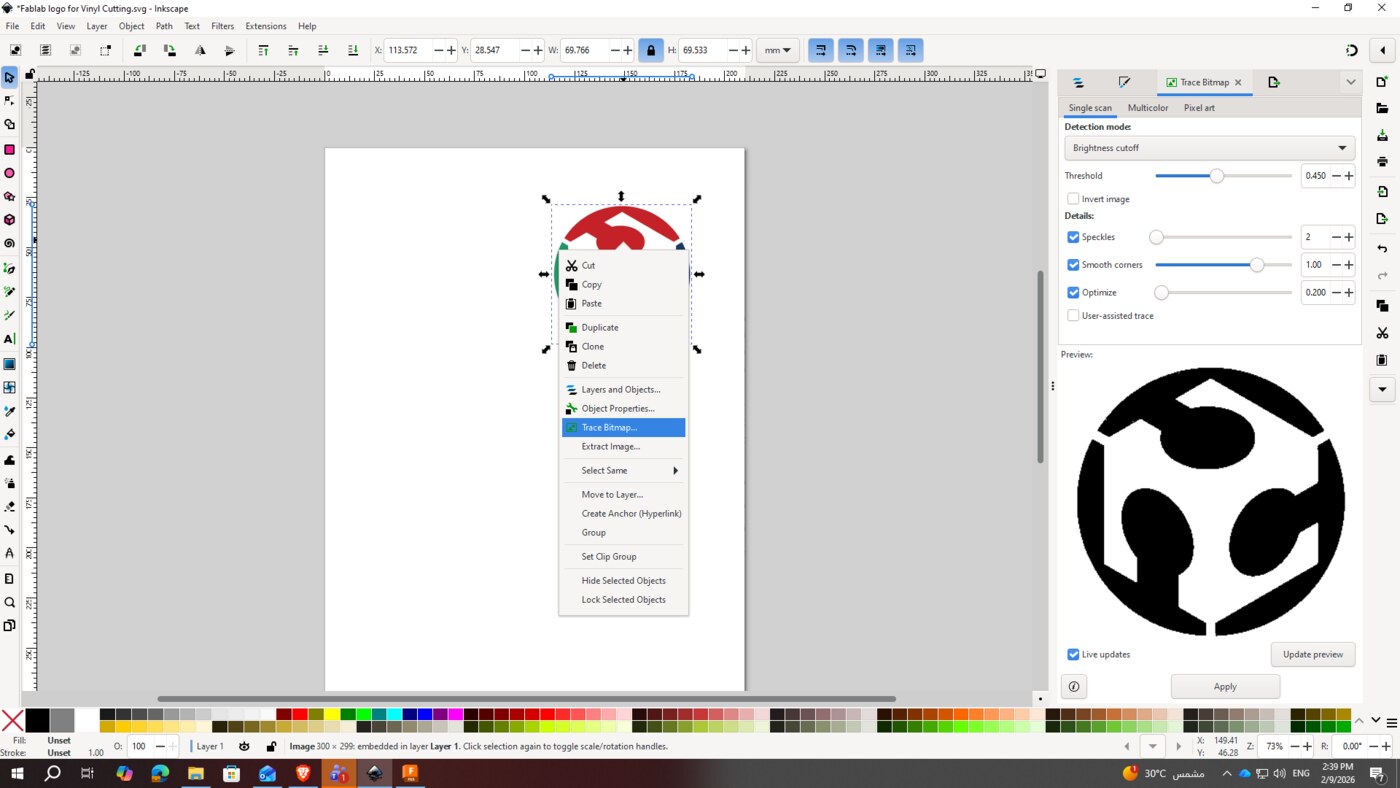Open the Extensions menu

pyautogui.click(x=266, y=26)
